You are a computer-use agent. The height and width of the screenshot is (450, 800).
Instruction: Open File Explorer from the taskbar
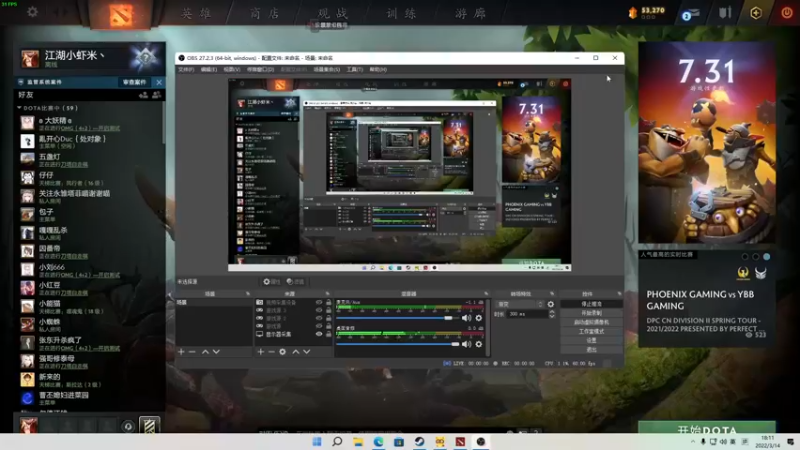point(358,442)
